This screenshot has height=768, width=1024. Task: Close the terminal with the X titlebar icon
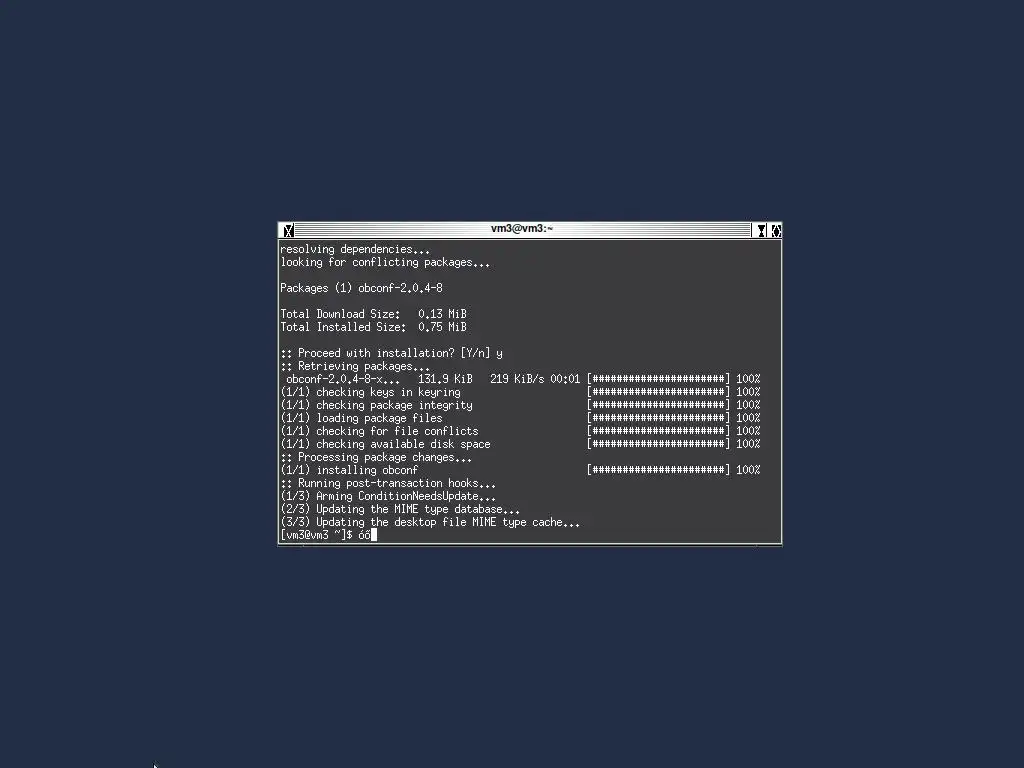point(288,230)
